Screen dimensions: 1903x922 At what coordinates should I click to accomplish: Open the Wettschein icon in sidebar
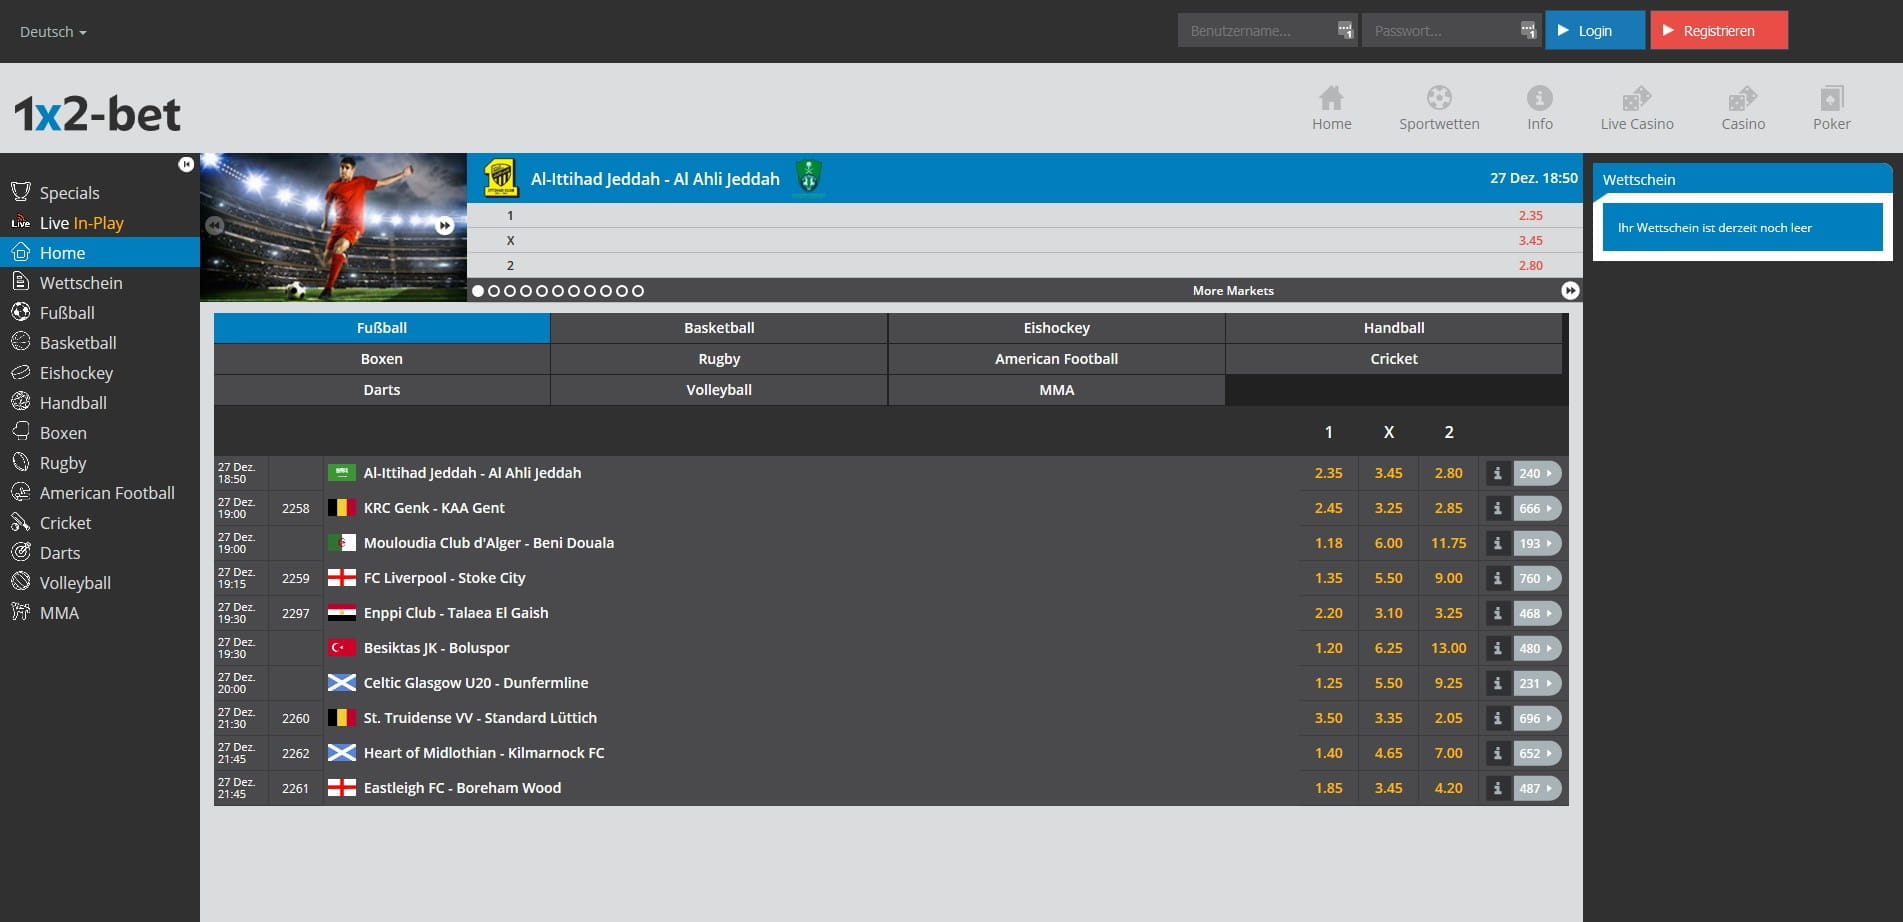(21, 282)
